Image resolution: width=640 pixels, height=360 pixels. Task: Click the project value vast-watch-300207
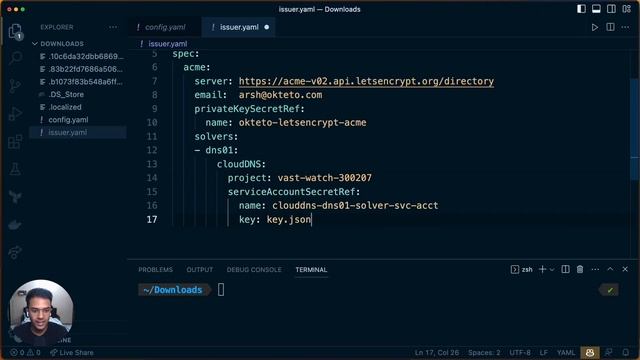[324, 178]
